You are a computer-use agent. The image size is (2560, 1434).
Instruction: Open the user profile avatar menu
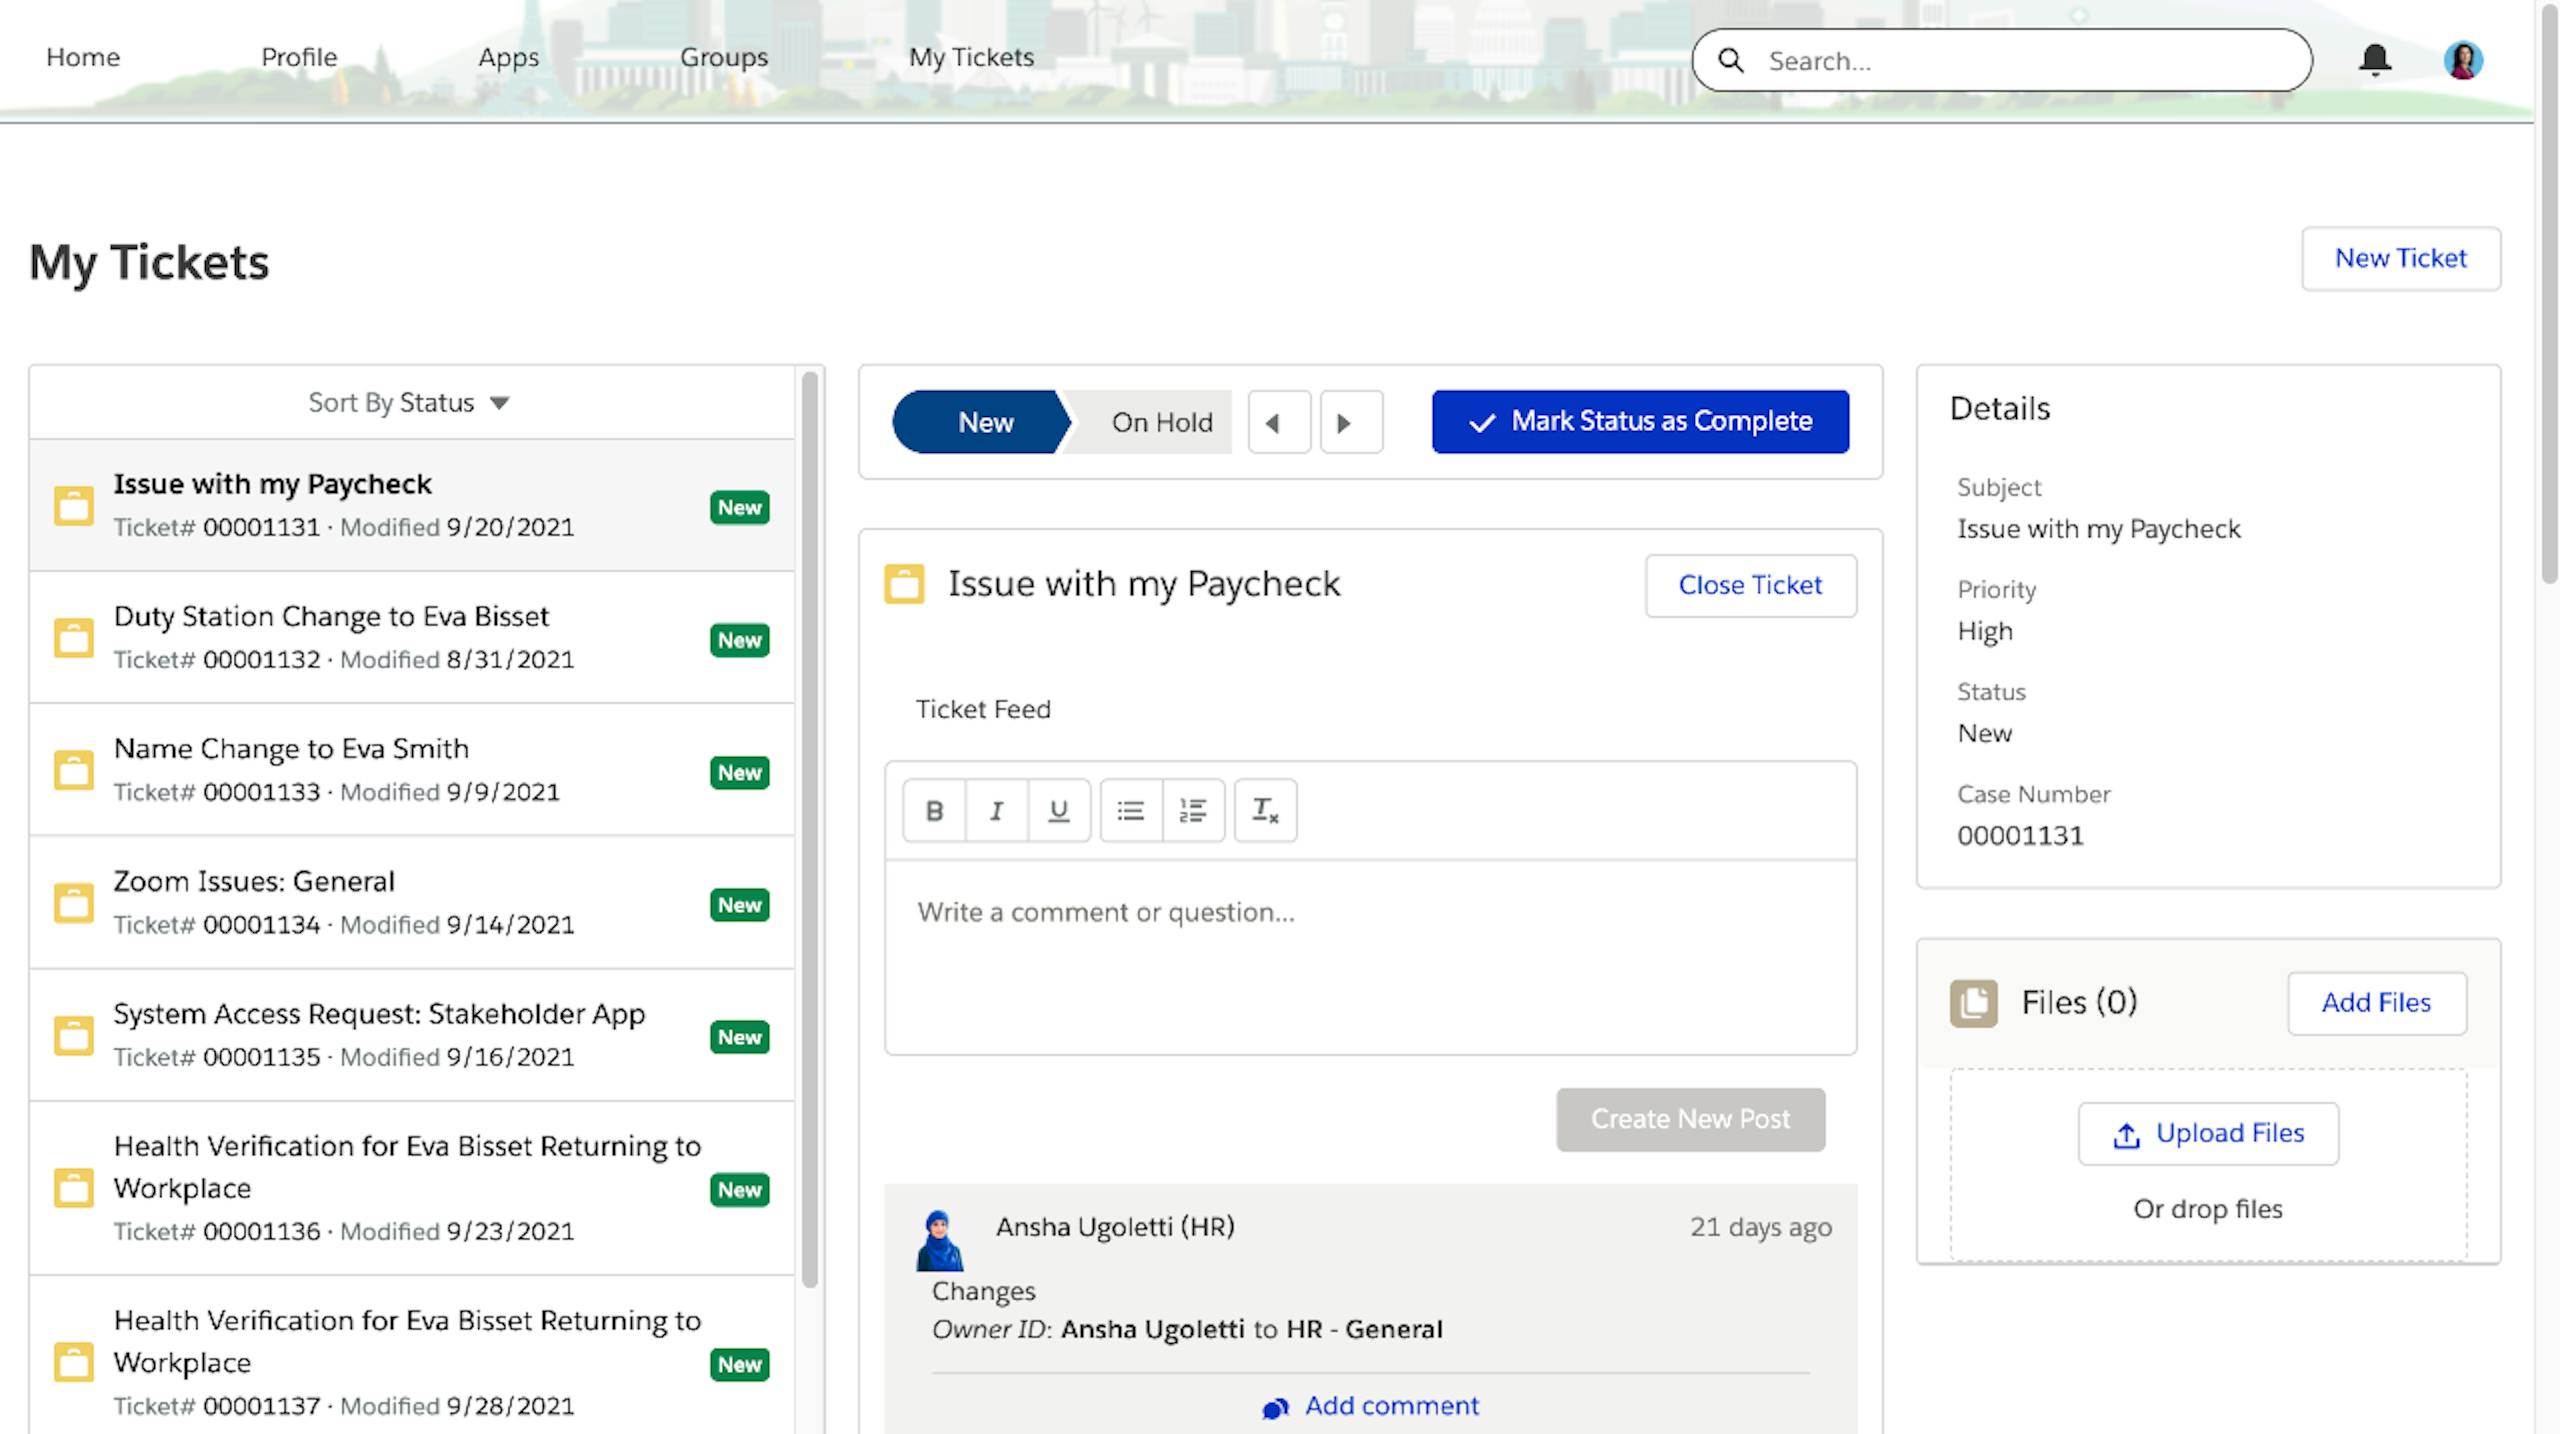point(2463,60)
